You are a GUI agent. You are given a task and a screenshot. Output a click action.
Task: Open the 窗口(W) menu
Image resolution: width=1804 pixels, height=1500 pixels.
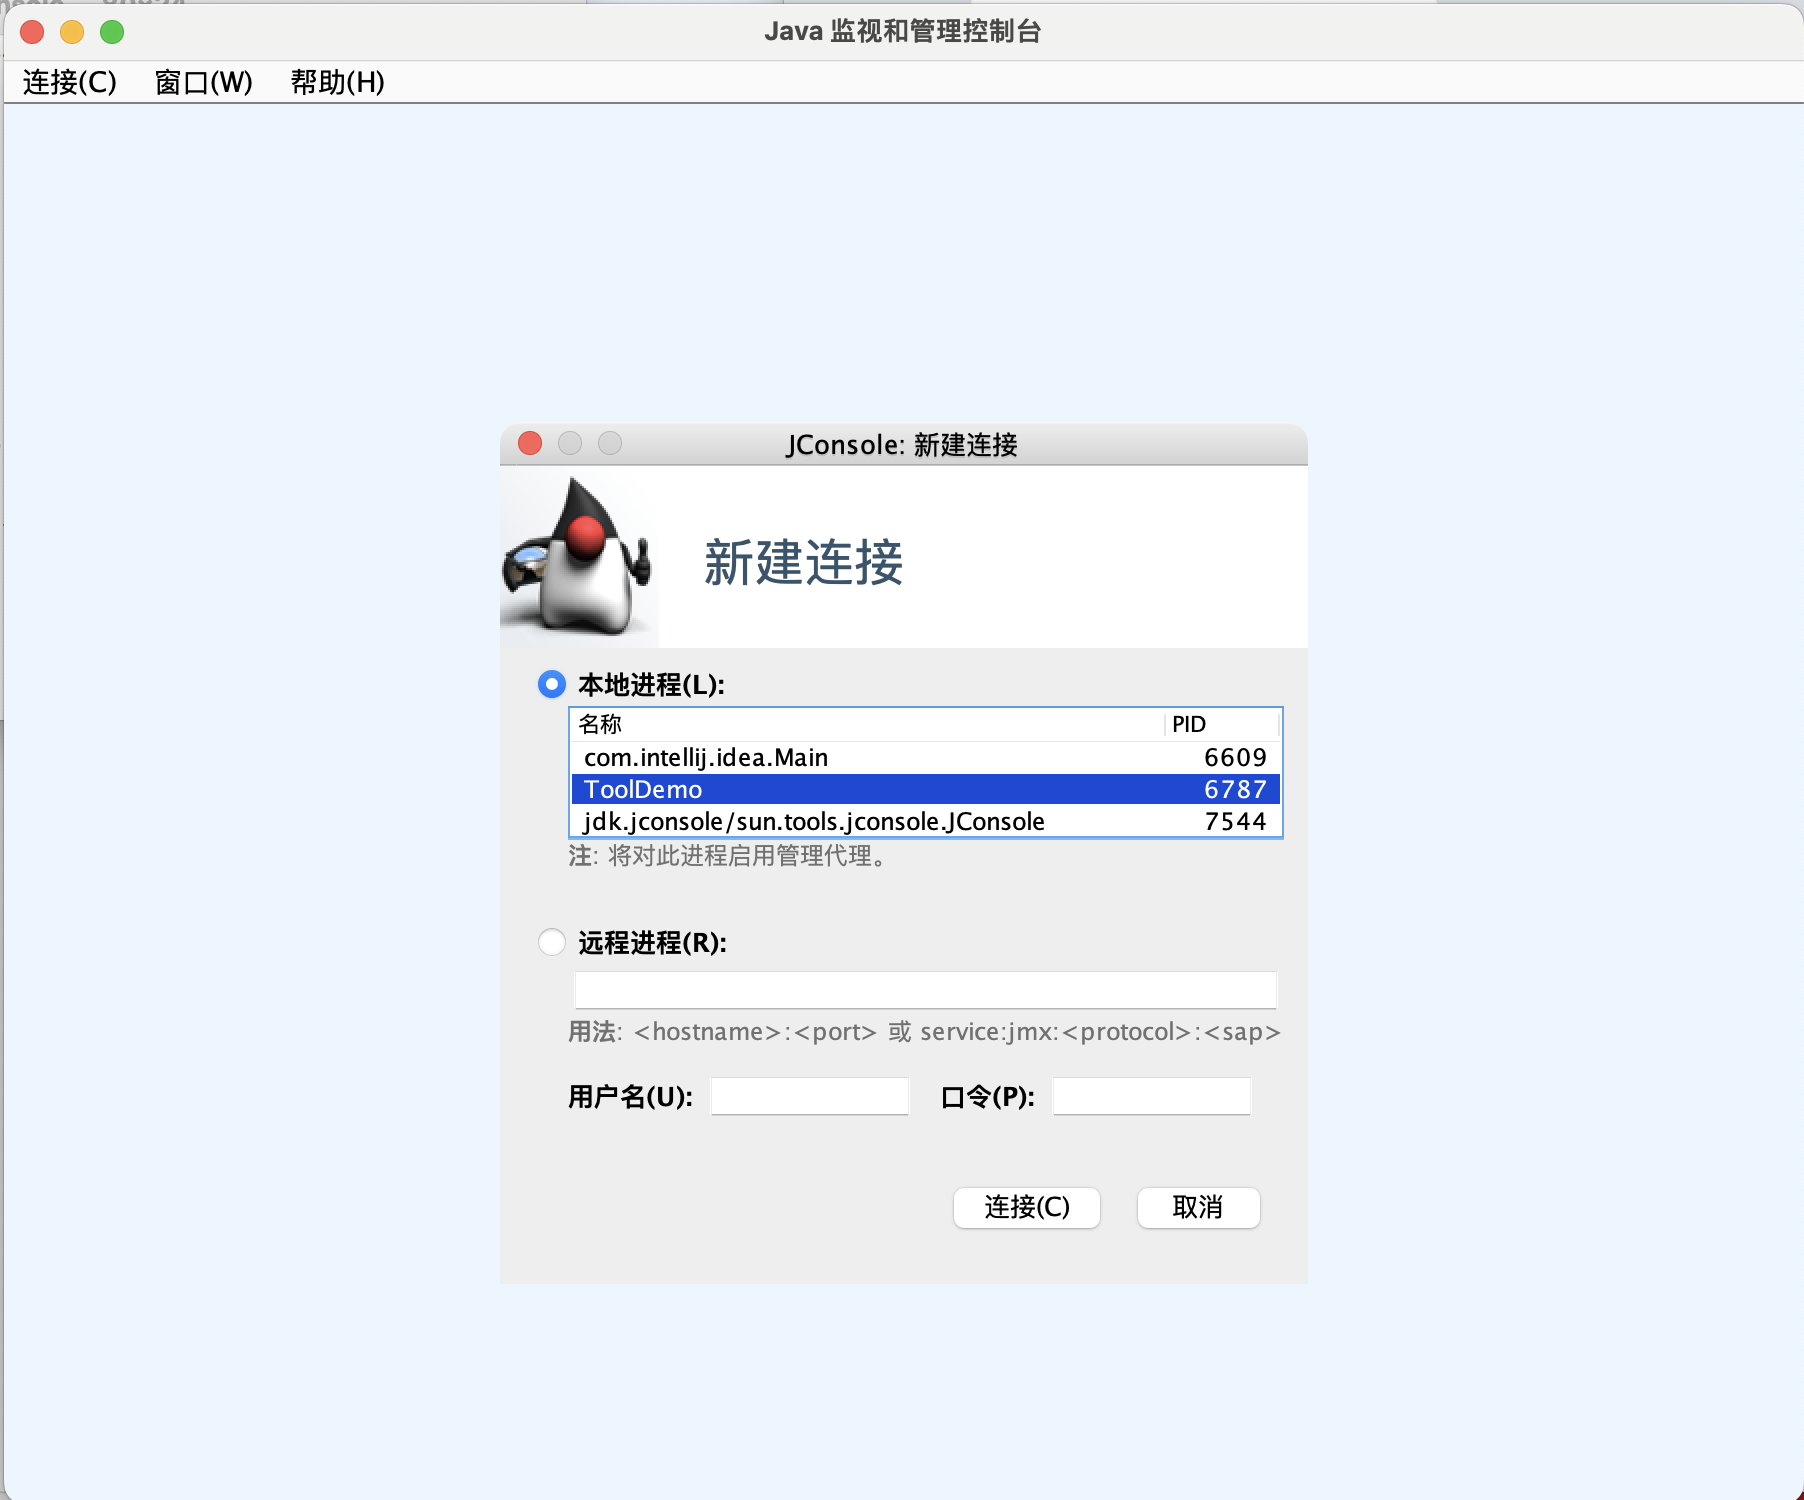click(204, 82)
